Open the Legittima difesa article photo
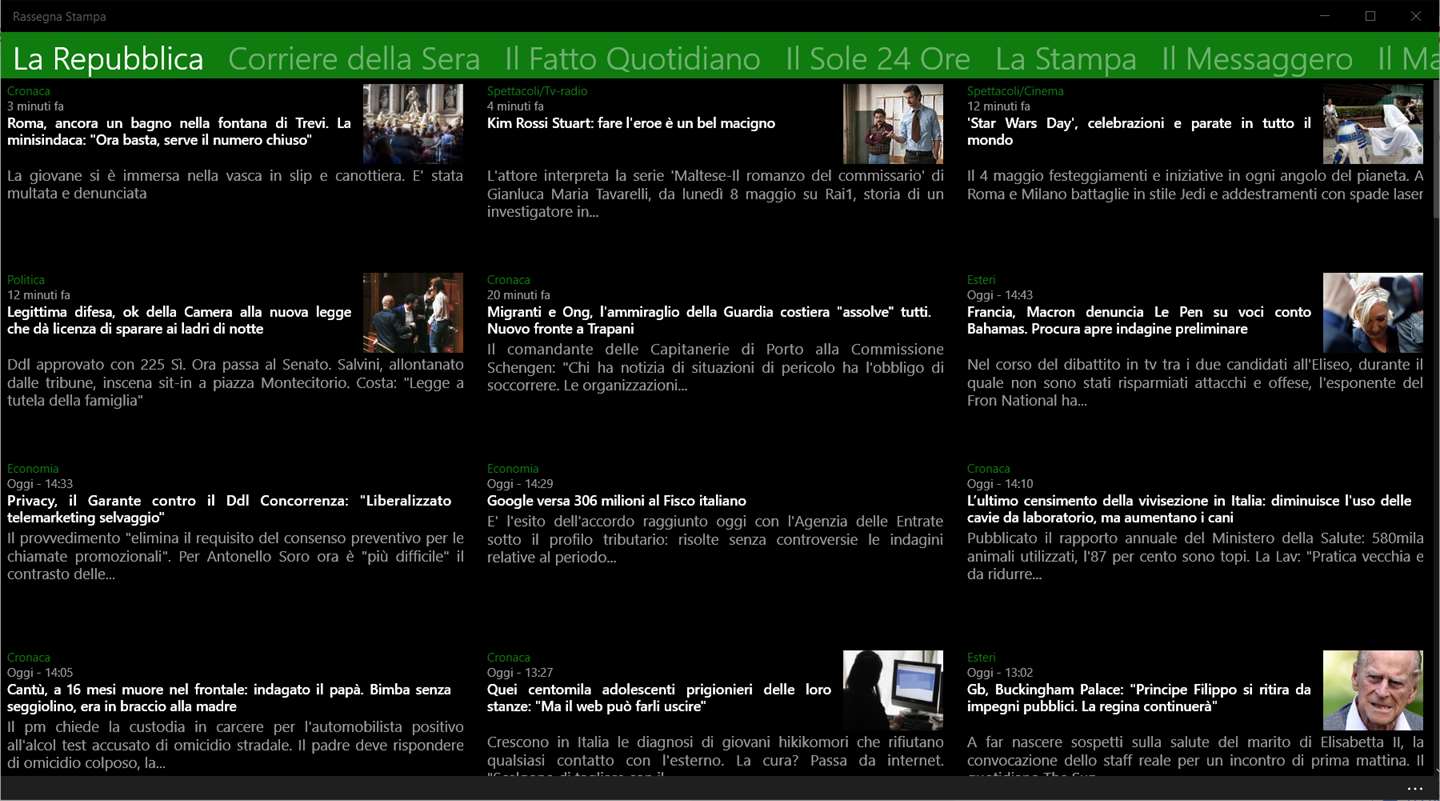Viewport: 1440px width, 801px height. pyautogui.click(x=413, y=313)
